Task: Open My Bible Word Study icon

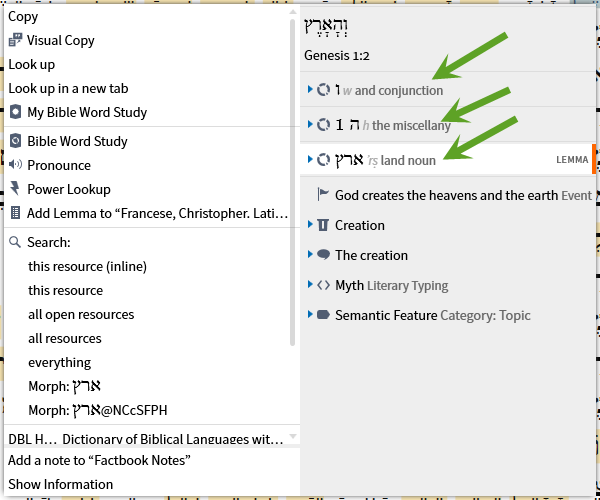Action: [15, 112]
